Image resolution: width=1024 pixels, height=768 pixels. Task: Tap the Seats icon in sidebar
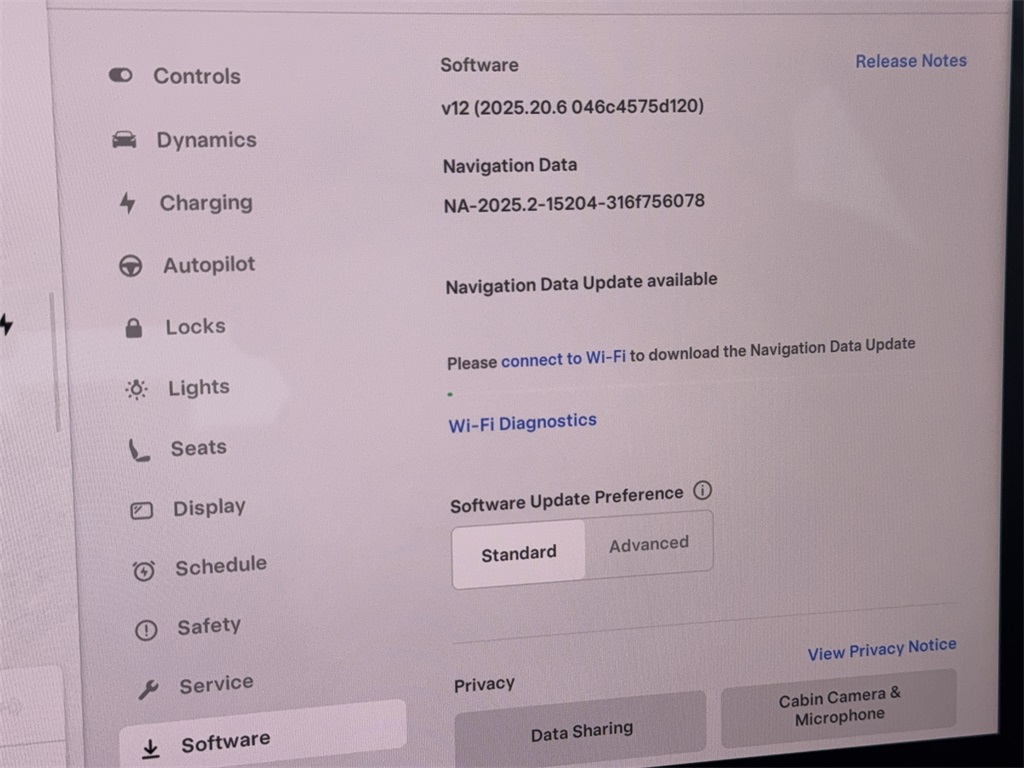(x=139, y=450)
